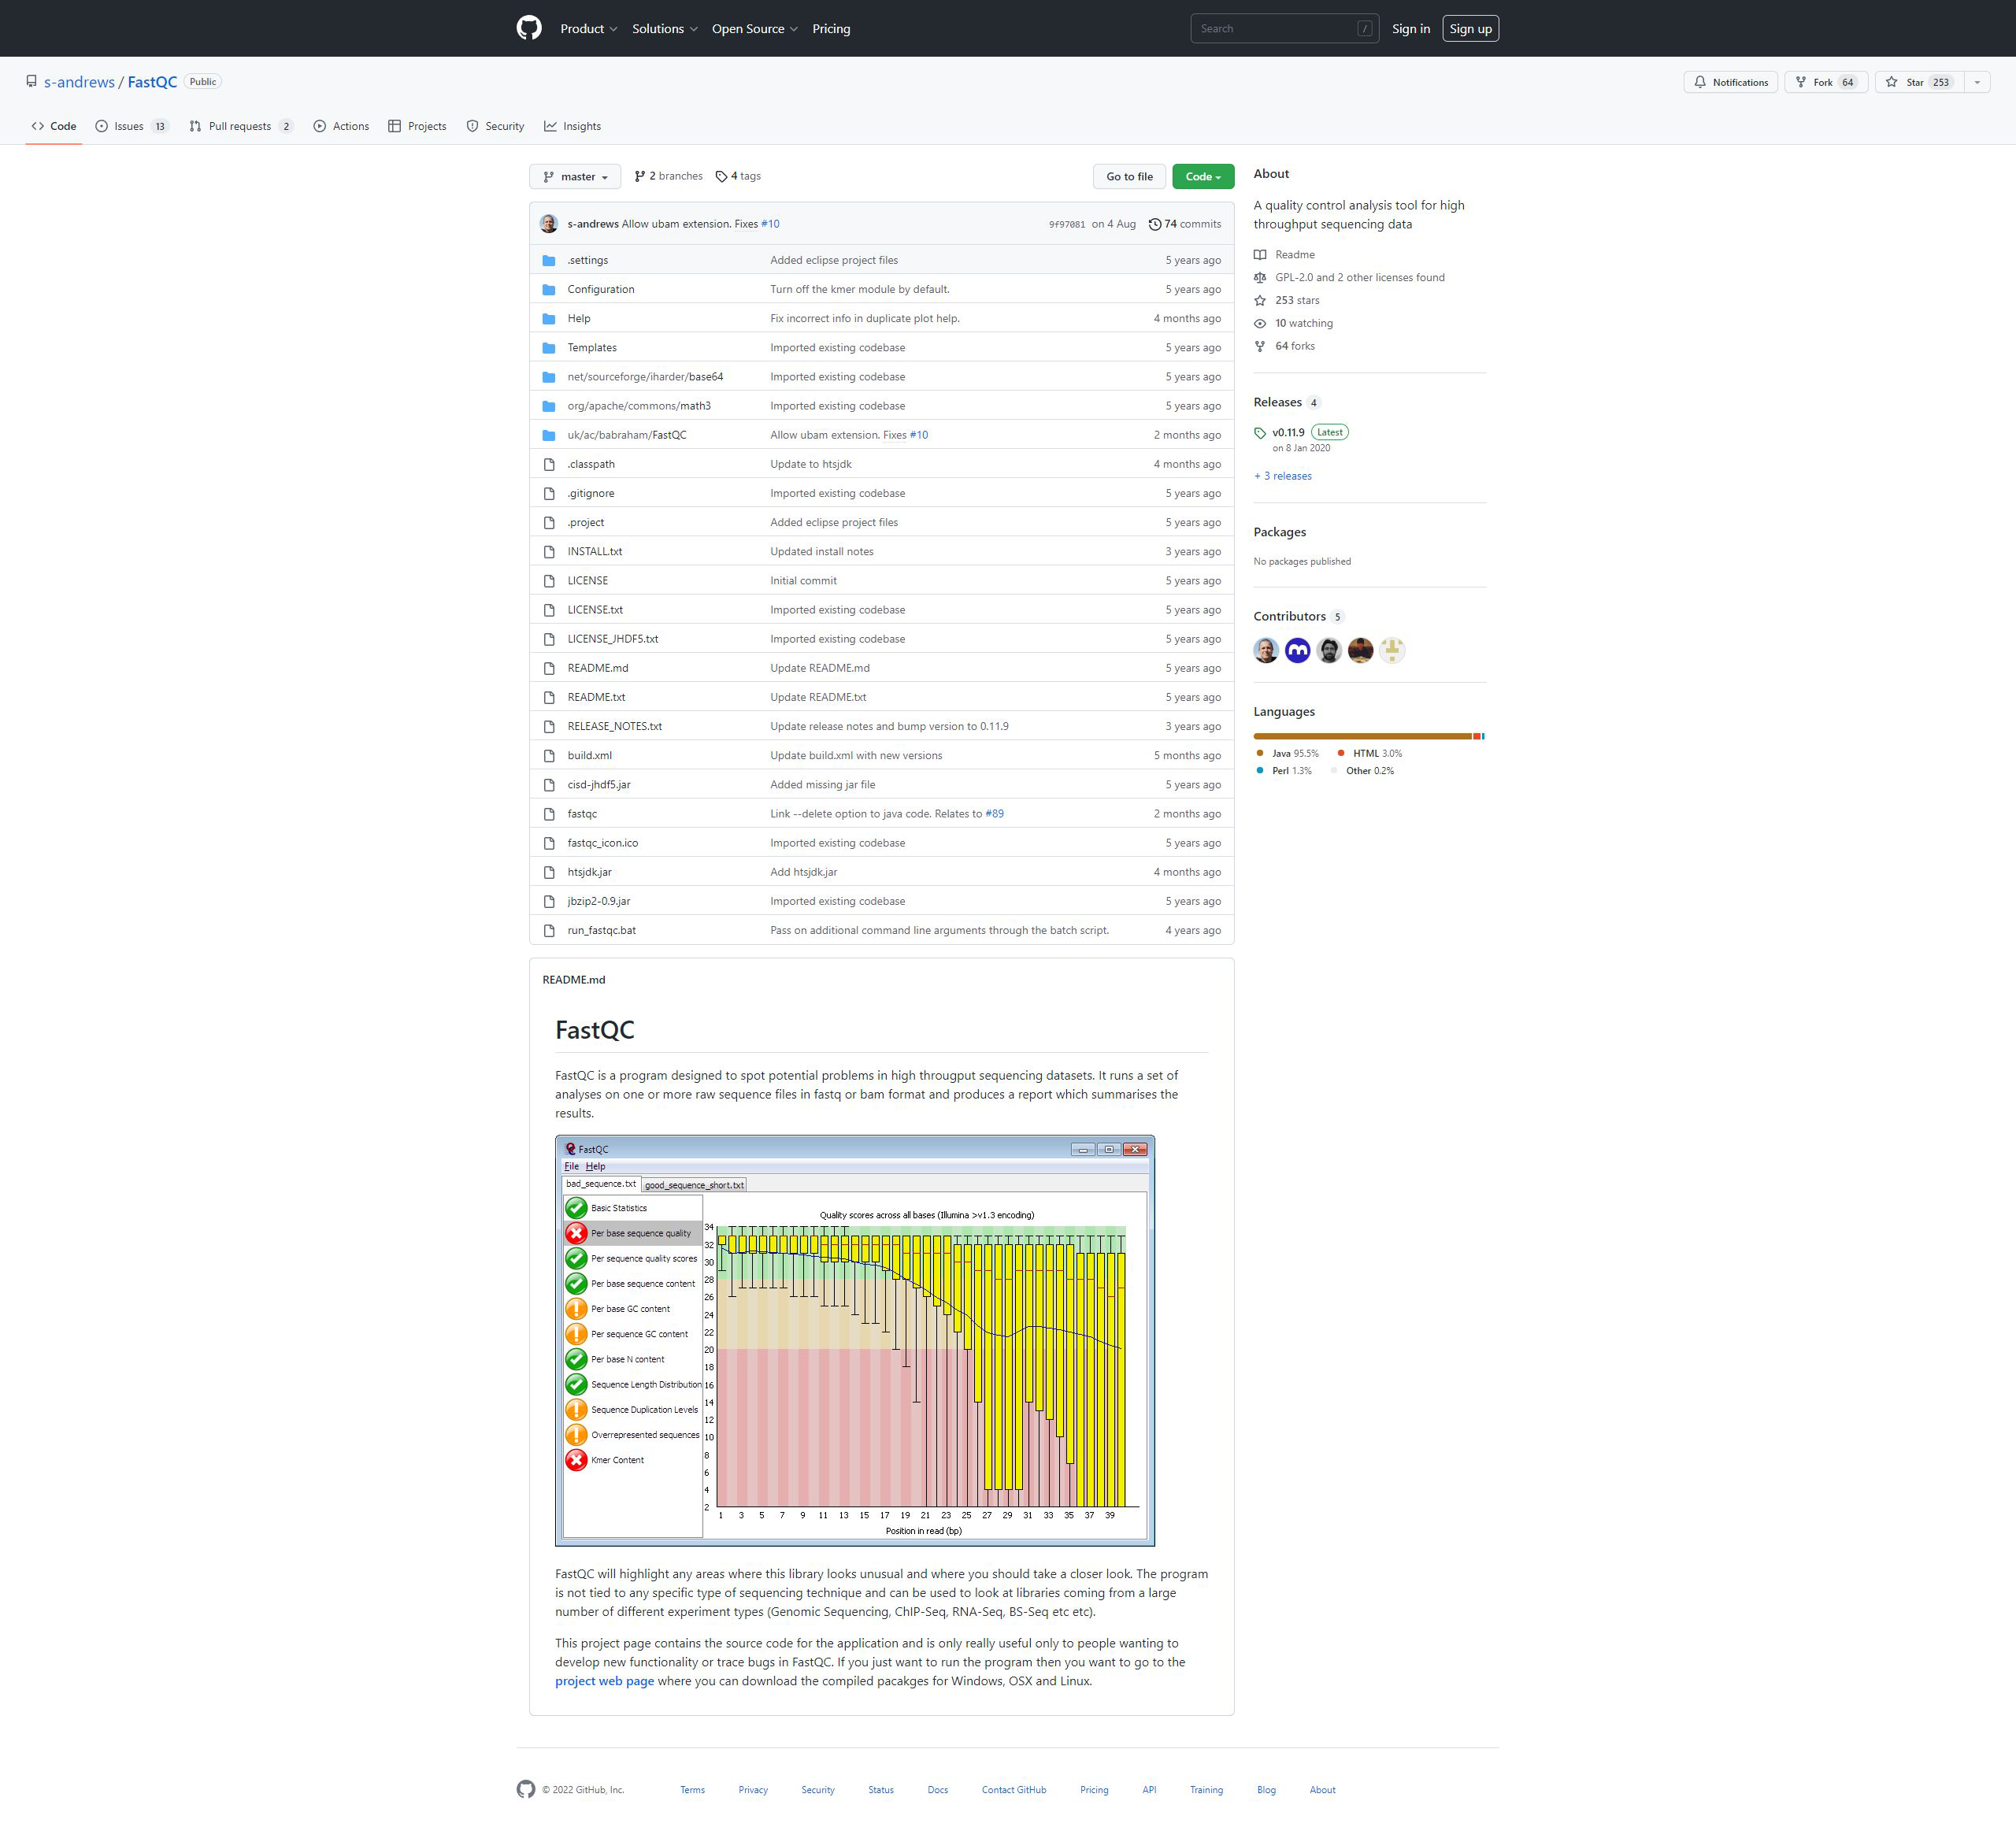Click the Go to file button
Screen dimensions: 2016x1838
point(1129,176)
